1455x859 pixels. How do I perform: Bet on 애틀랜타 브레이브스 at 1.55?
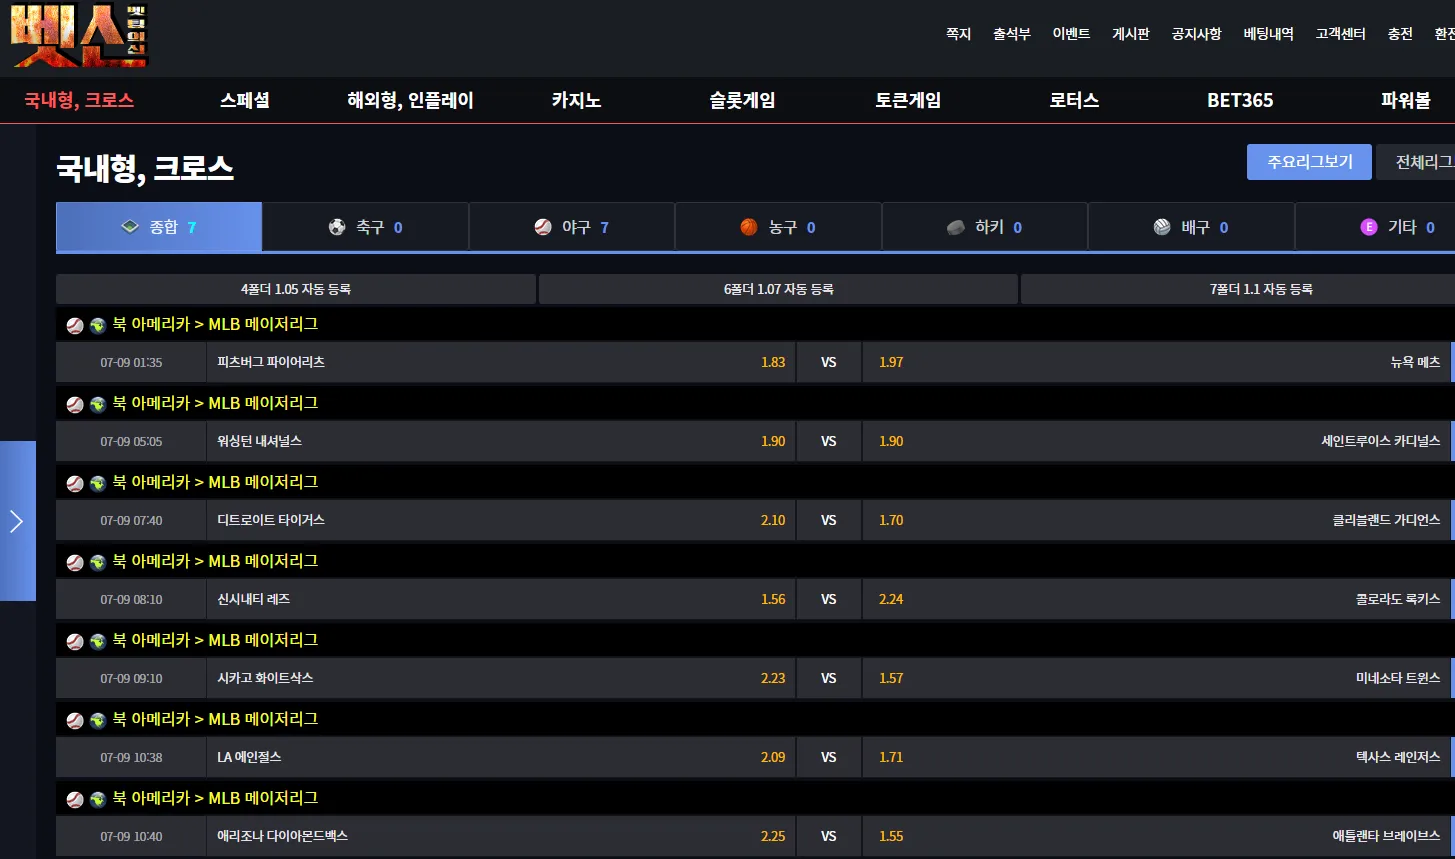(1158, 836)
